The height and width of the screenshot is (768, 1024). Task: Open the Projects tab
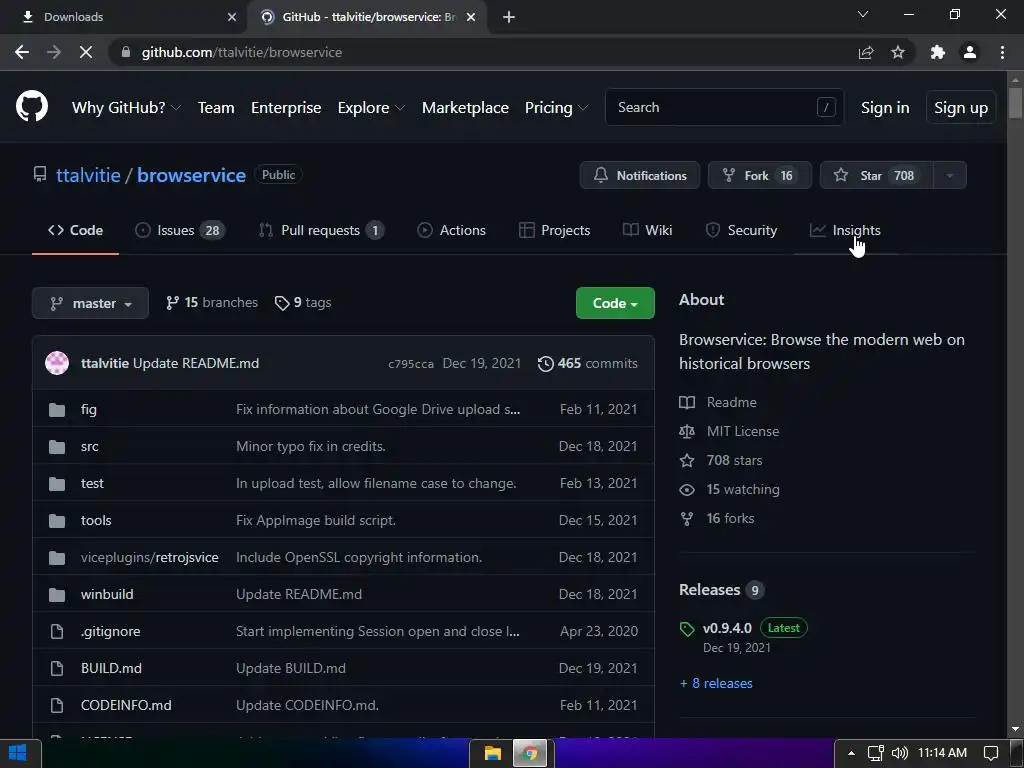[554, 231]
